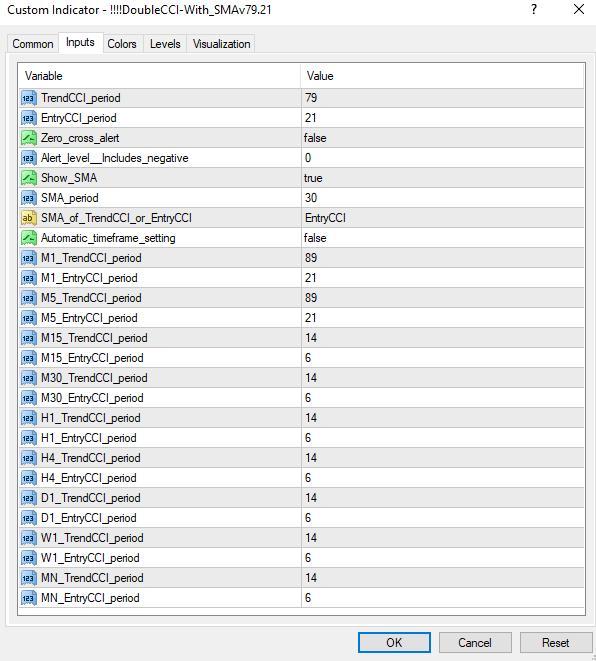Viewport: 596px width, 661px height.
Task: Close the Custom Indicator dialog
Action: [x=579, y=10]
